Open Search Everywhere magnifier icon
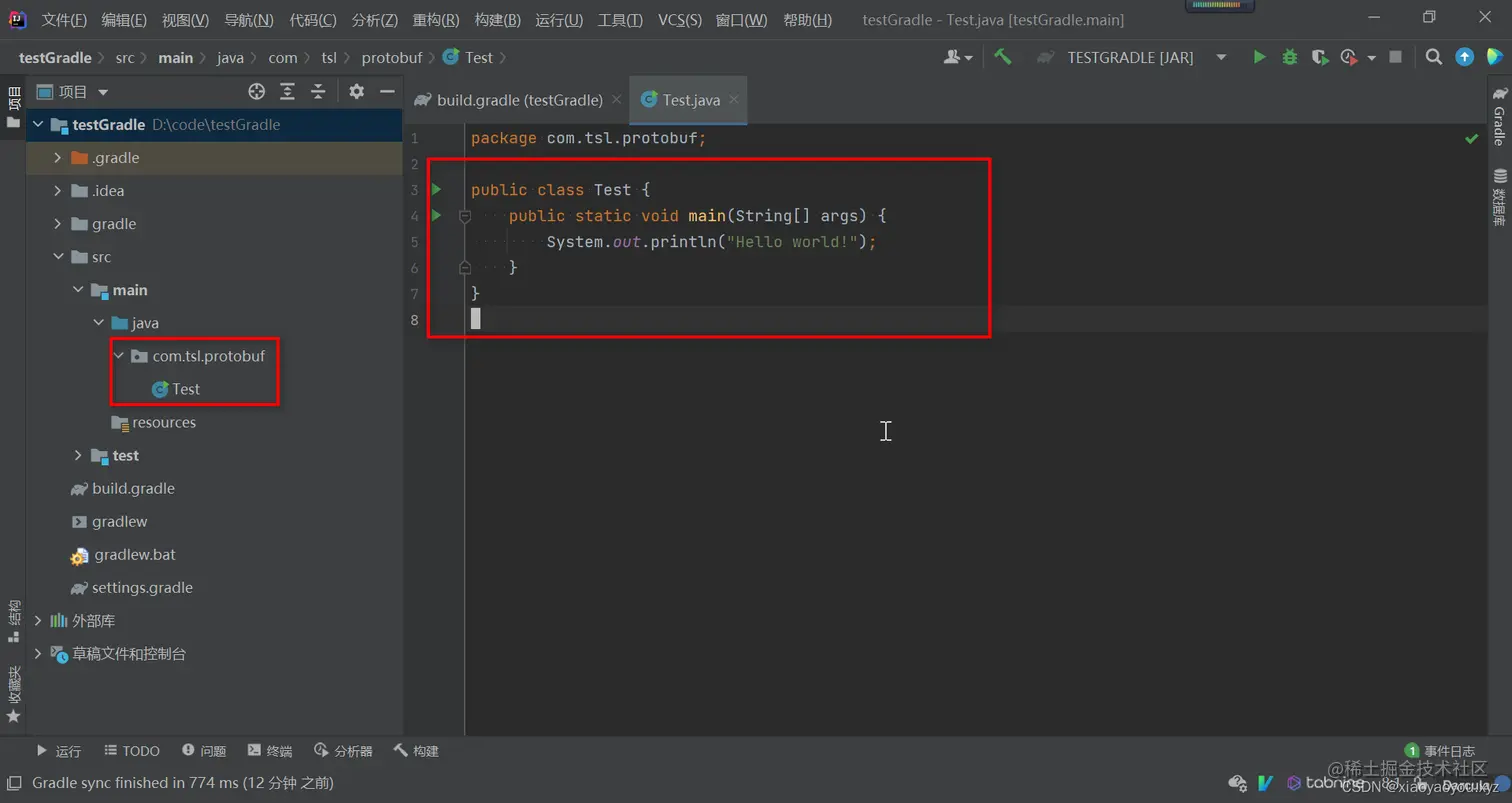This screenshot has width=1512, height=803. point(1434,57)
